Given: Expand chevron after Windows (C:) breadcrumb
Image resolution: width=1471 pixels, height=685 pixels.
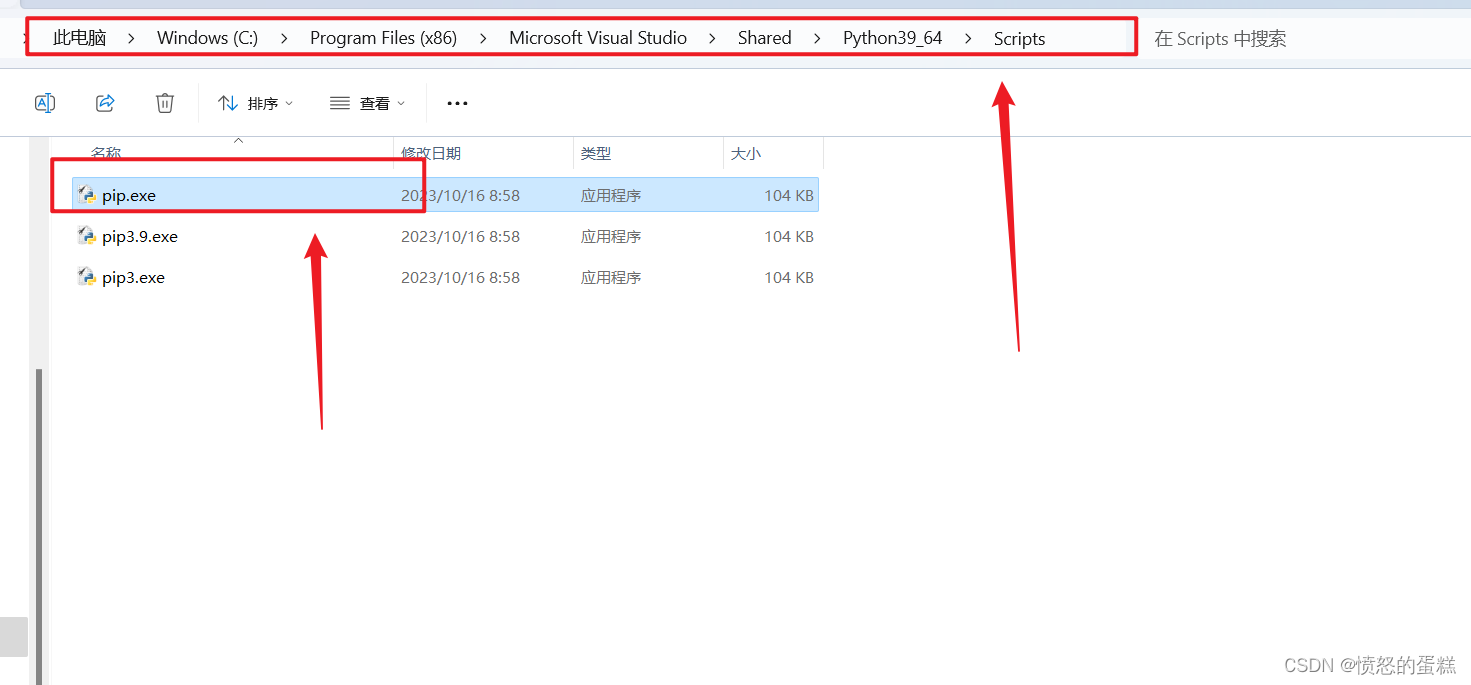Looking at the screenshot, I should [284, 39].
